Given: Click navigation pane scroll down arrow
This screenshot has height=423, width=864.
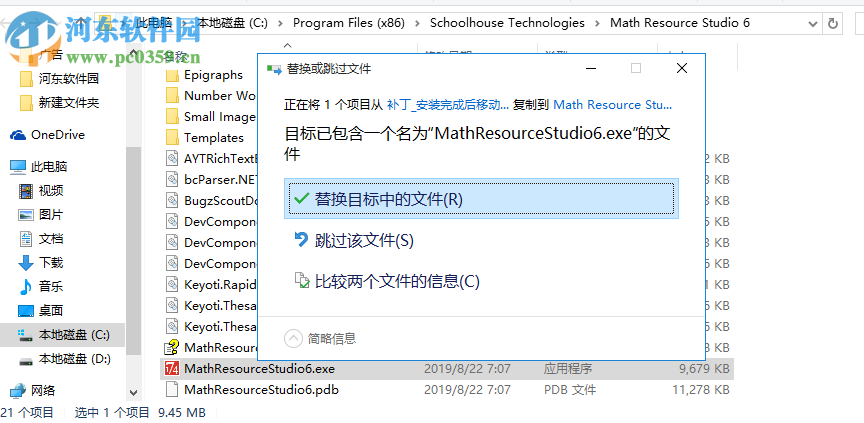Looking at the screenshot, I should (x=133, y=393).
